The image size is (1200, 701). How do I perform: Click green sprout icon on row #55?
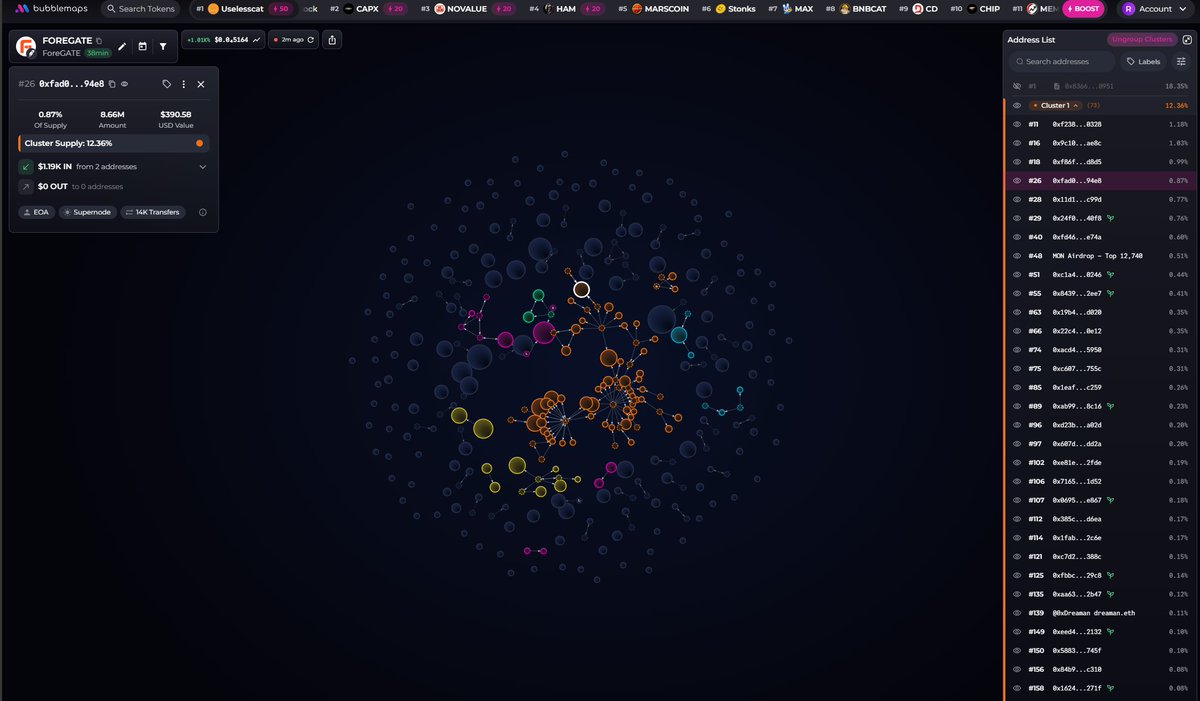coord(1111,293)
